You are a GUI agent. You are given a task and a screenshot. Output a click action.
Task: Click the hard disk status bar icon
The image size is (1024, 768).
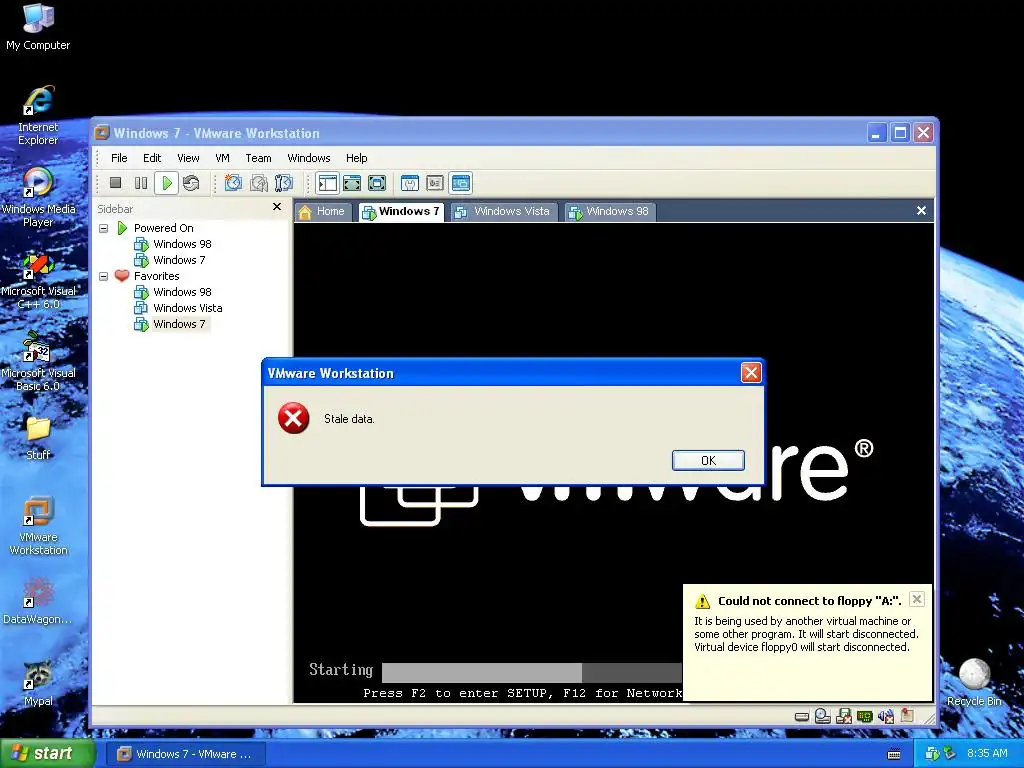click(x=802, y=717)
